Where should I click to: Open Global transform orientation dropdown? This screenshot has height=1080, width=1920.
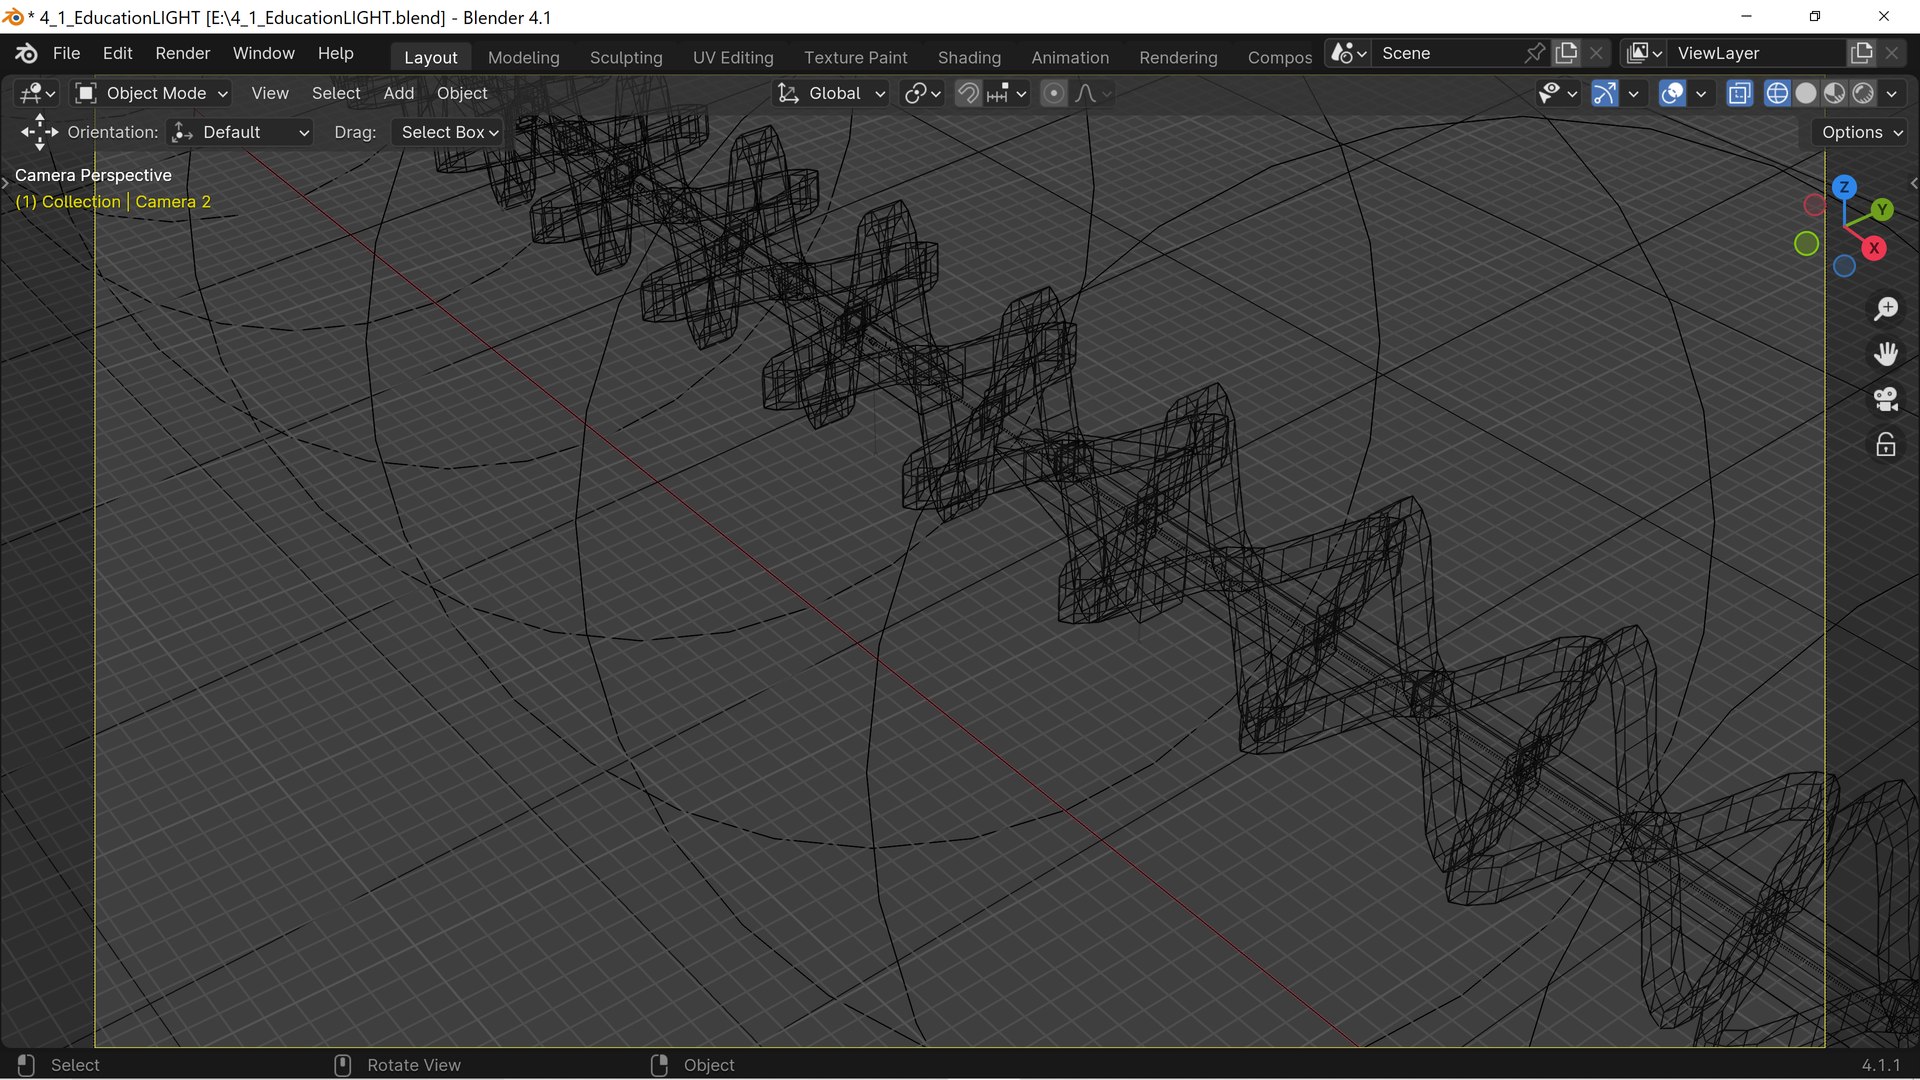click(832, 93)
